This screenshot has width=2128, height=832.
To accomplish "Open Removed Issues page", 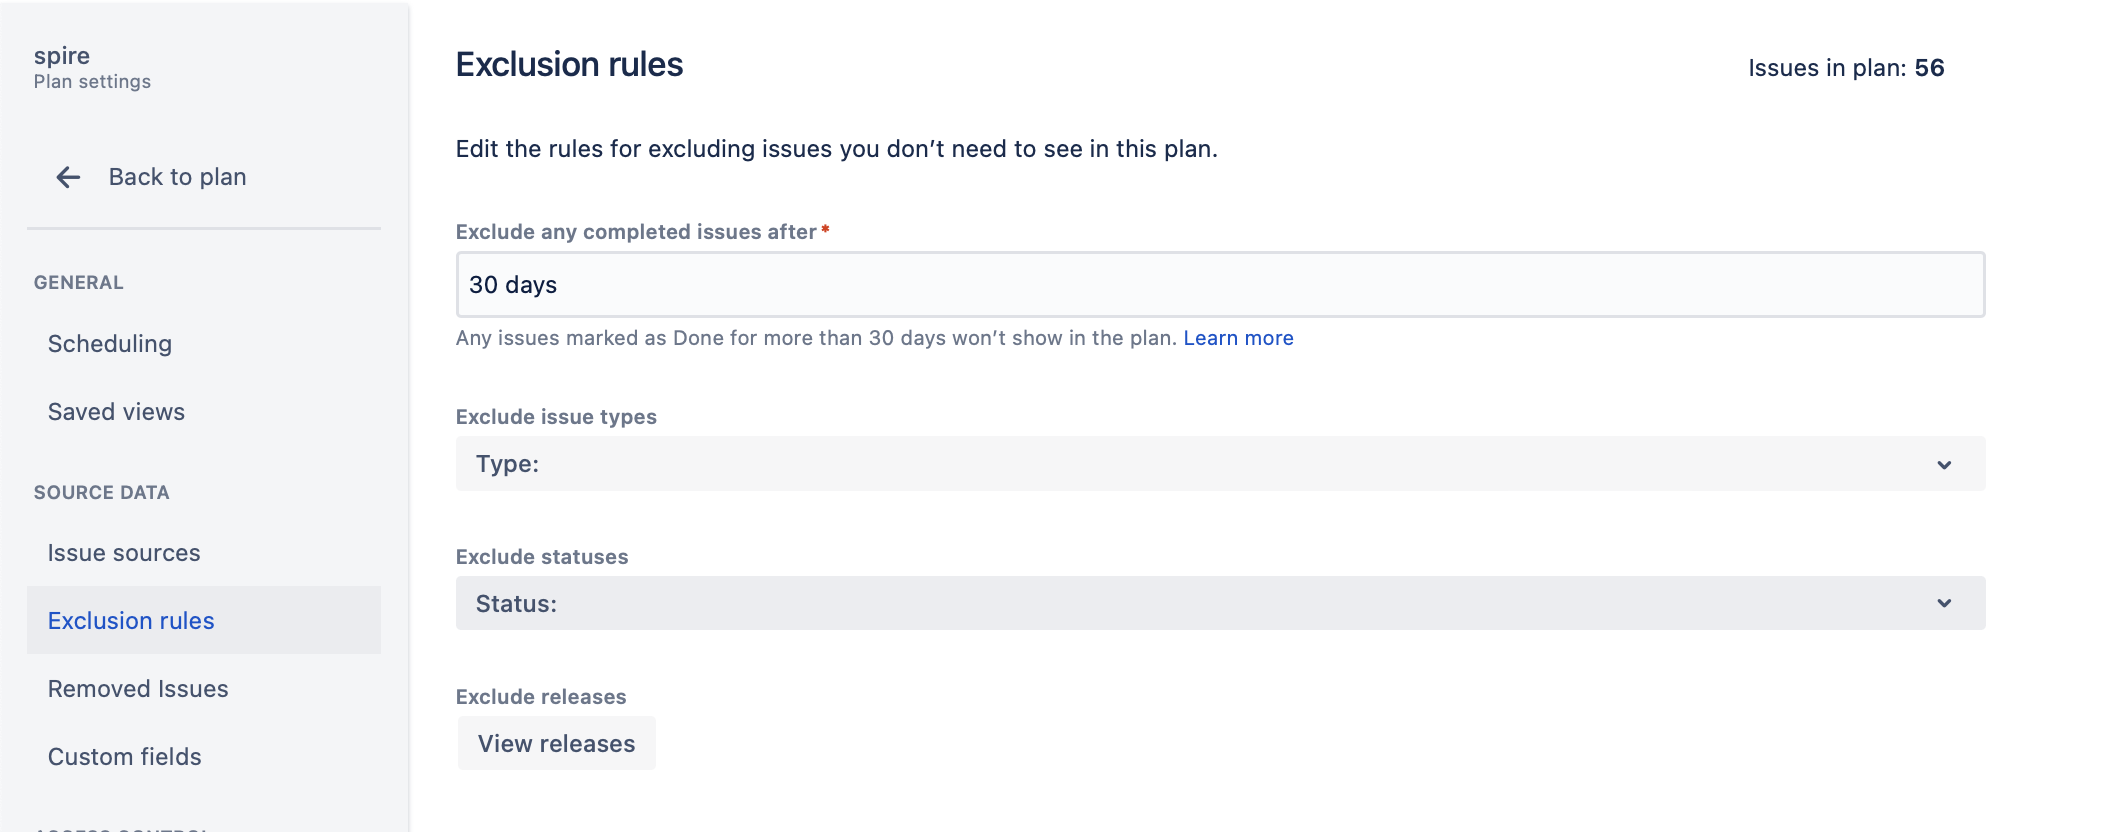I will tap(138, 689).
